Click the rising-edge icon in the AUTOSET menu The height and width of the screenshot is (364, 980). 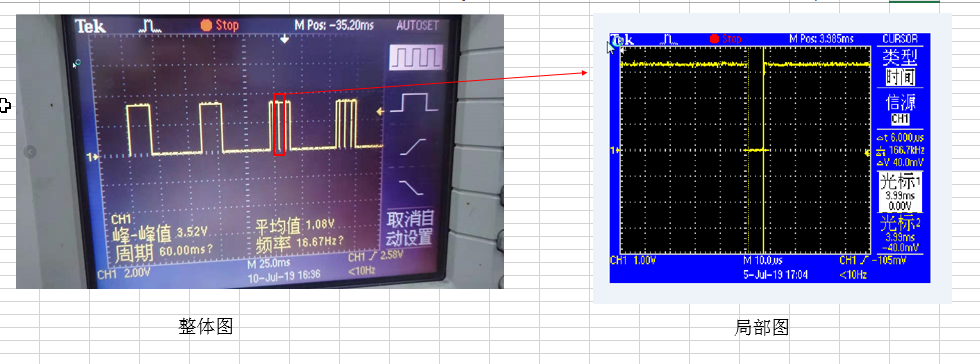[413, 146]
